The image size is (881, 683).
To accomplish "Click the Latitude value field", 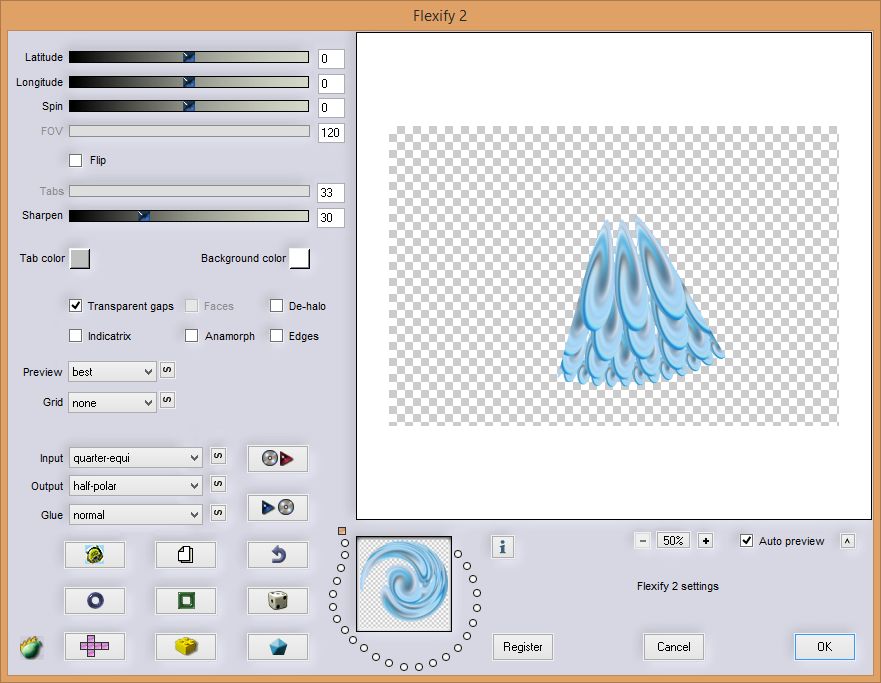I will (x=331, y=58).
